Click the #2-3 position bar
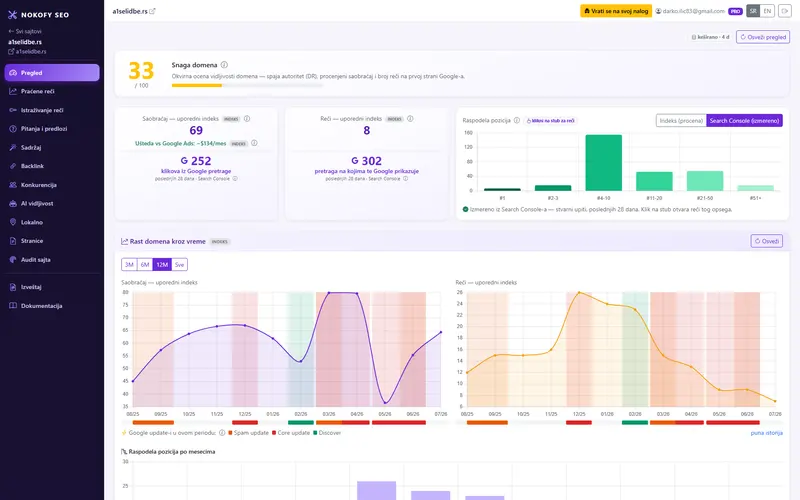Screen dimensions: 800x500 pos(553,188)
